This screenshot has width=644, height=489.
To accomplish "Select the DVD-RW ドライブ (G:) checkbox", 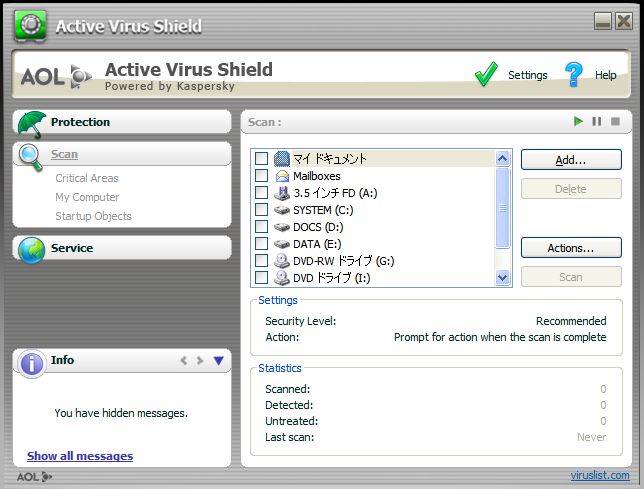I will point(262,261).
